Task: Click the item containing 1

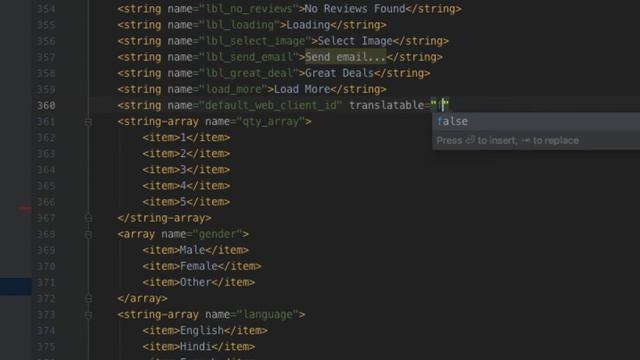Action: (186, 138)
